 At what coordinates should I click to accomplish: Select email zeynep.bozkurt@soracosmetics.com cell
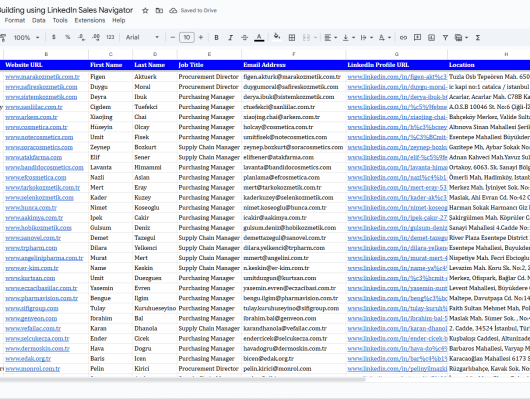click(294, 147)
